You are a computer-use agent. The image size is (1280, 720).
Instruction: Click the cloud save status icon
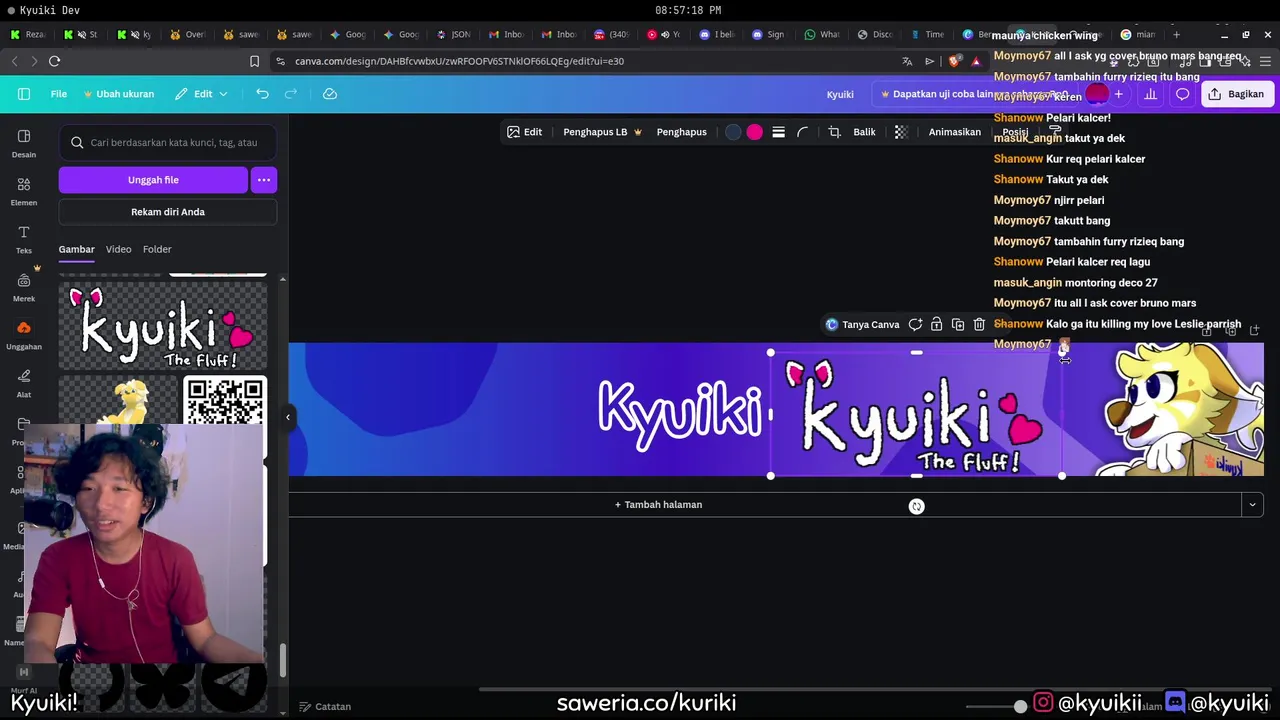(330, 94)
